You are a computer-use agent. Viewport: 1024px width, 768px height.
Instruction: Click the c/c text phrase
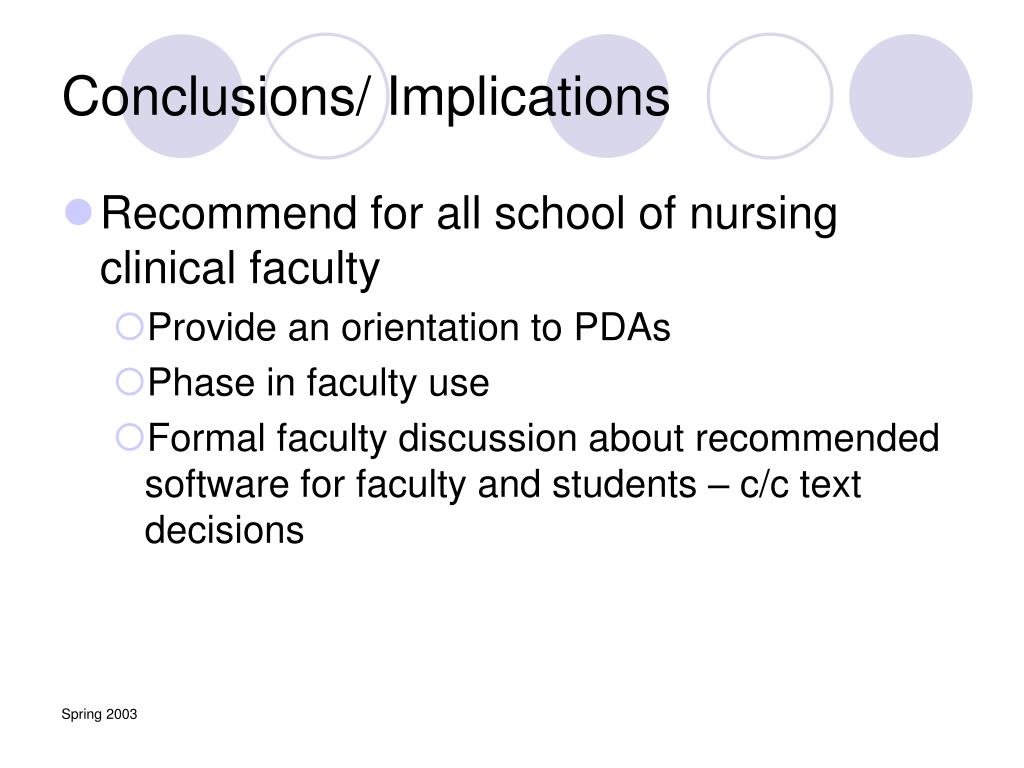click(x=800, y=485)
